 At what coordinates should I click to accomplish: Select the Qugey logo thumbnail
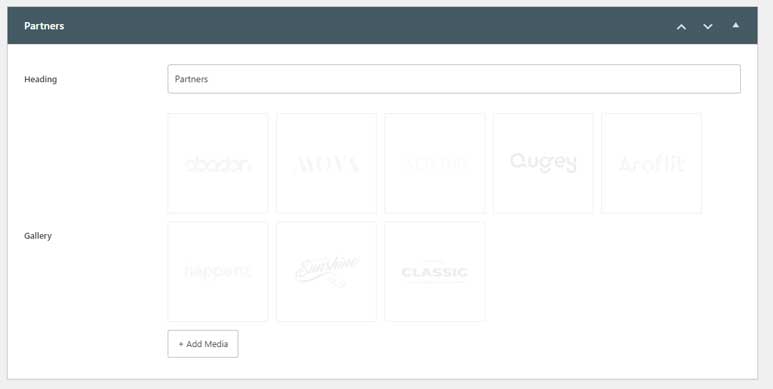click(543, 163)
